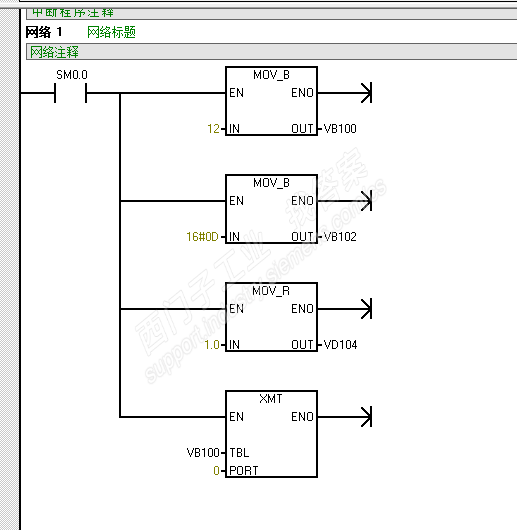Image resolution: width=517 pixels, height=530 pixels.
Task: Select the SM0.0 normally open contact
Action: click(71, 93)
